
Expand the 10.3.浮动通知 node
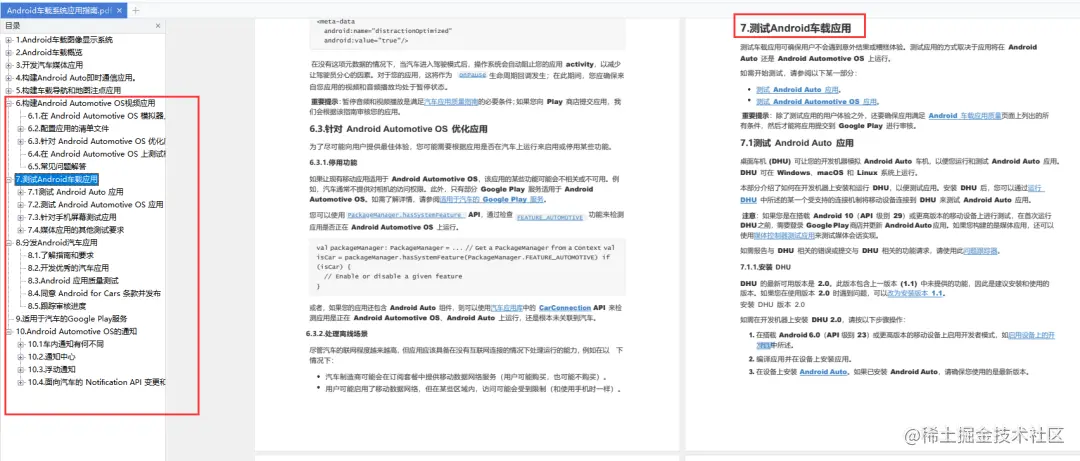(21, 369)
